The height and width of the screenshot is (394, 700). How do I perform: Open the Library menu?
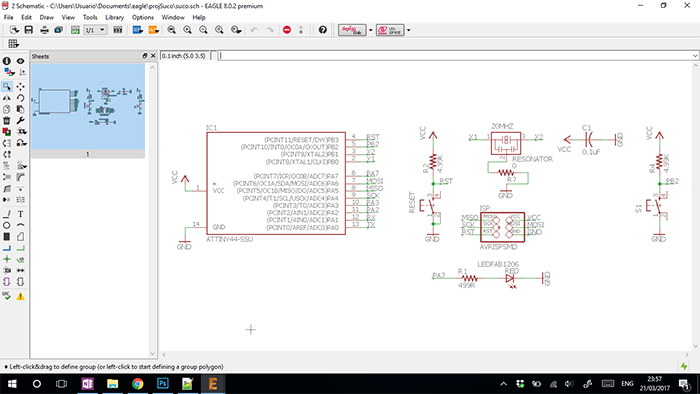point(114,17)
